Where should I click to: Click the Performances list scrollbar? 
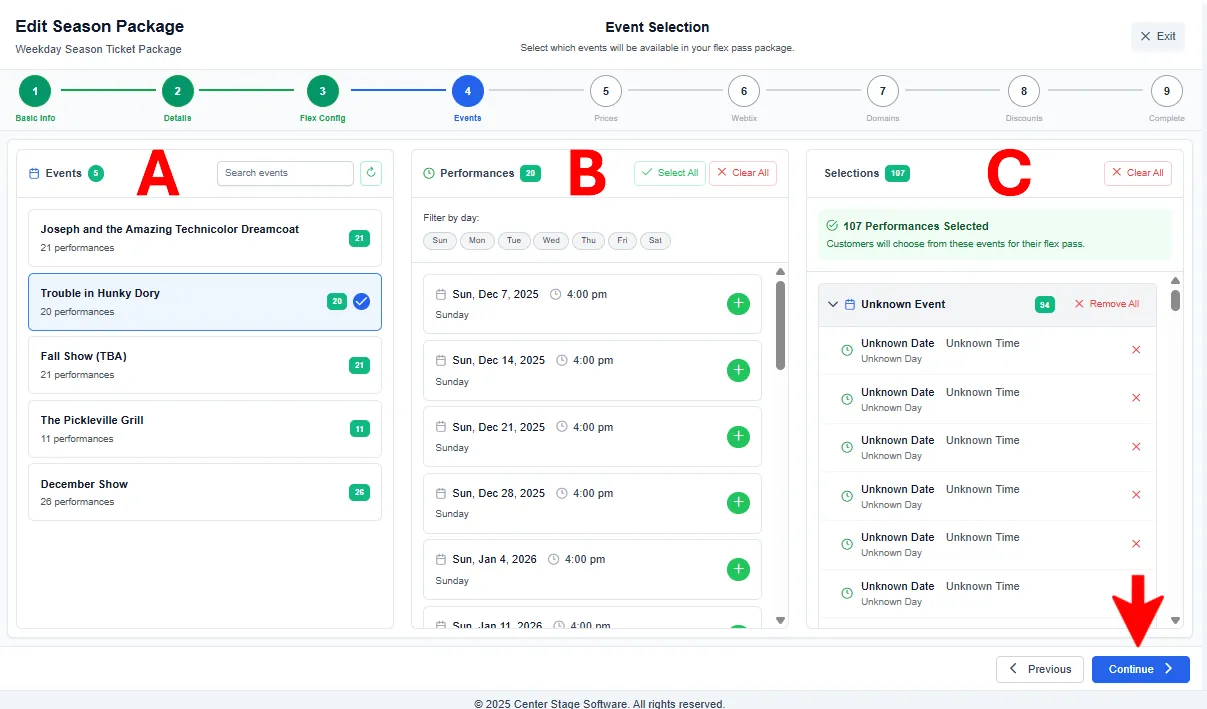pyautogui.click(x=781, y=325)
